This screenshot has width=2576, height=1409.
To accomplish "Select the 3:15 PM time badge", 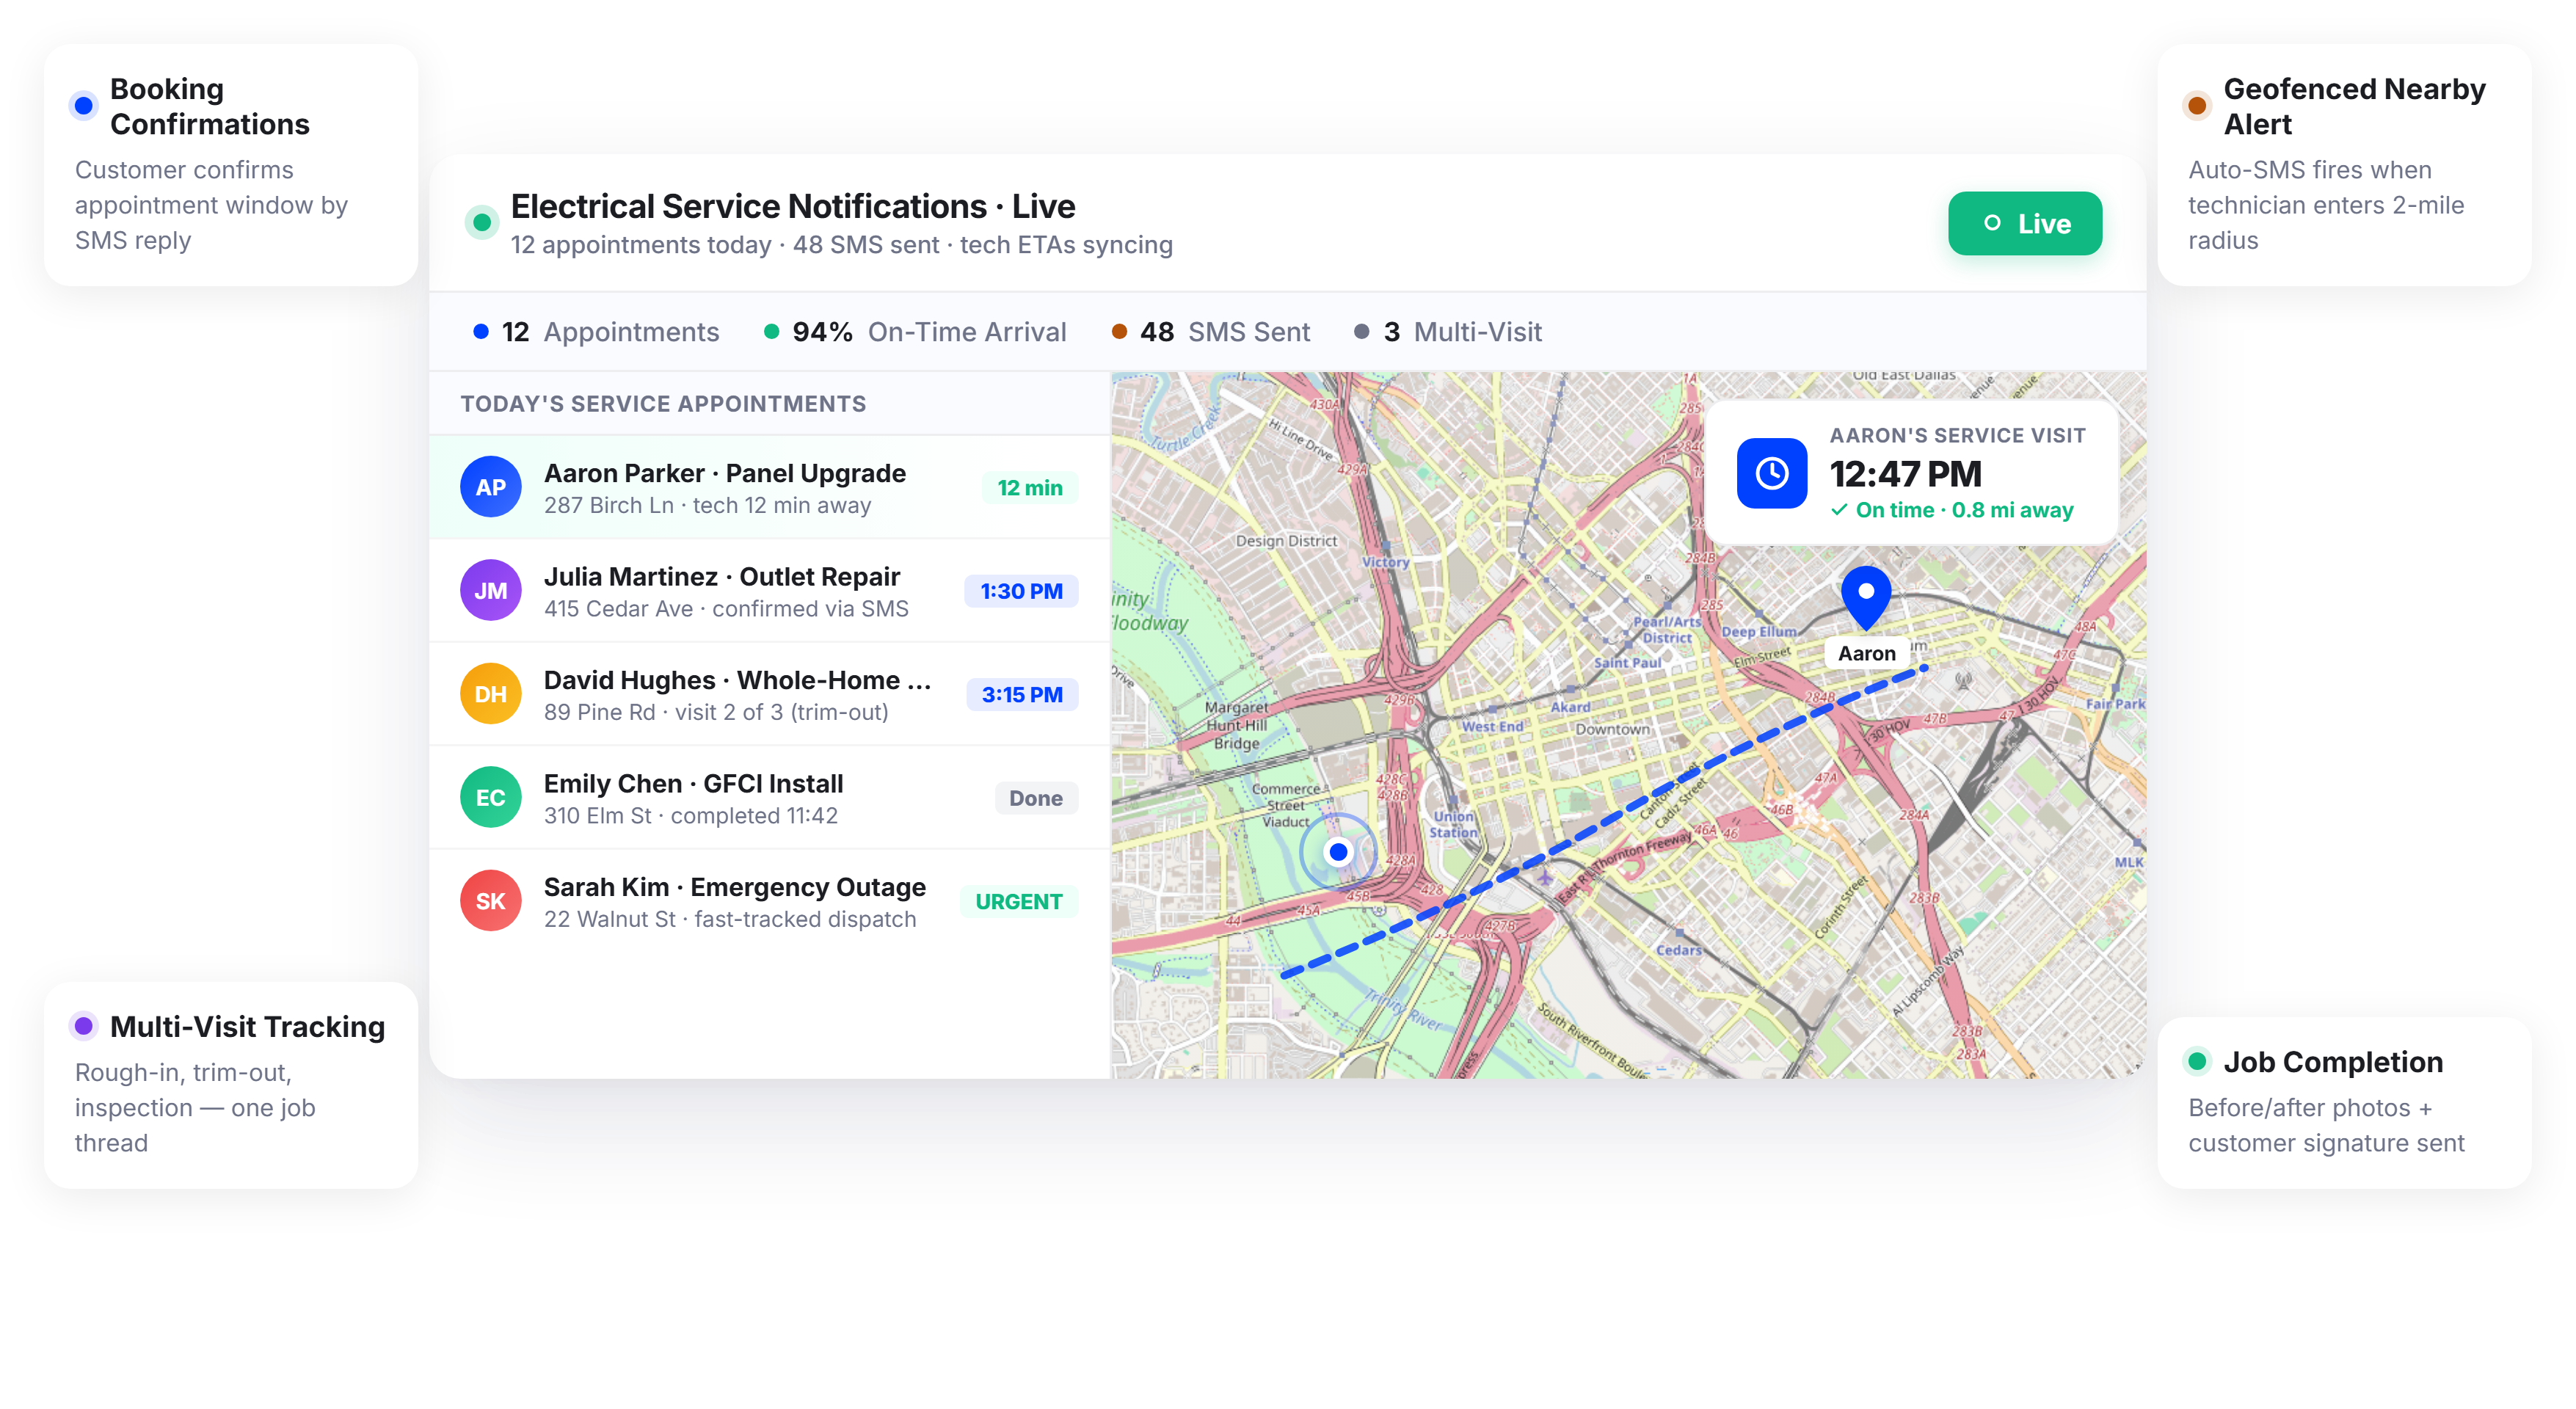I will (x=1022, y=695).
